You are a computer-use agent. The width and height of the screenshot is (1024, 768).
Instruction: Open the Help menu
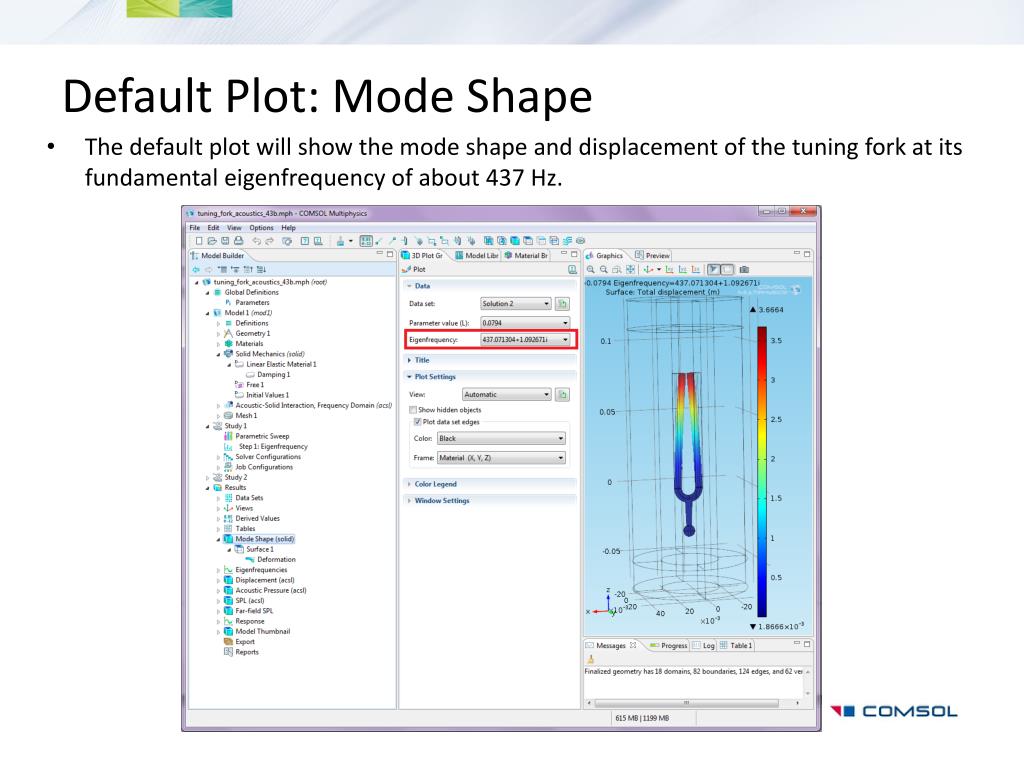click(289, 228)
